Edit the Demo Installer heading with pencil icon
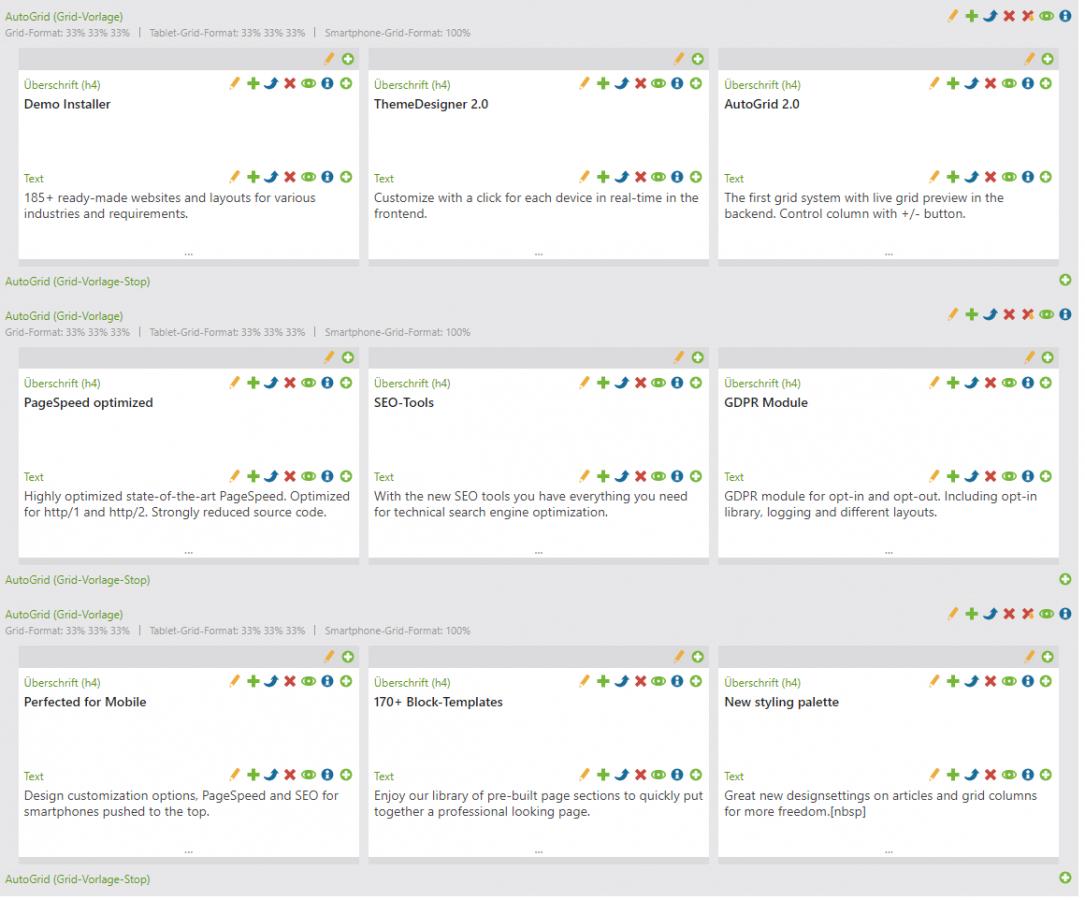Image resolution: width=1085 pixels, height=900 pixels. coord(234,84)
